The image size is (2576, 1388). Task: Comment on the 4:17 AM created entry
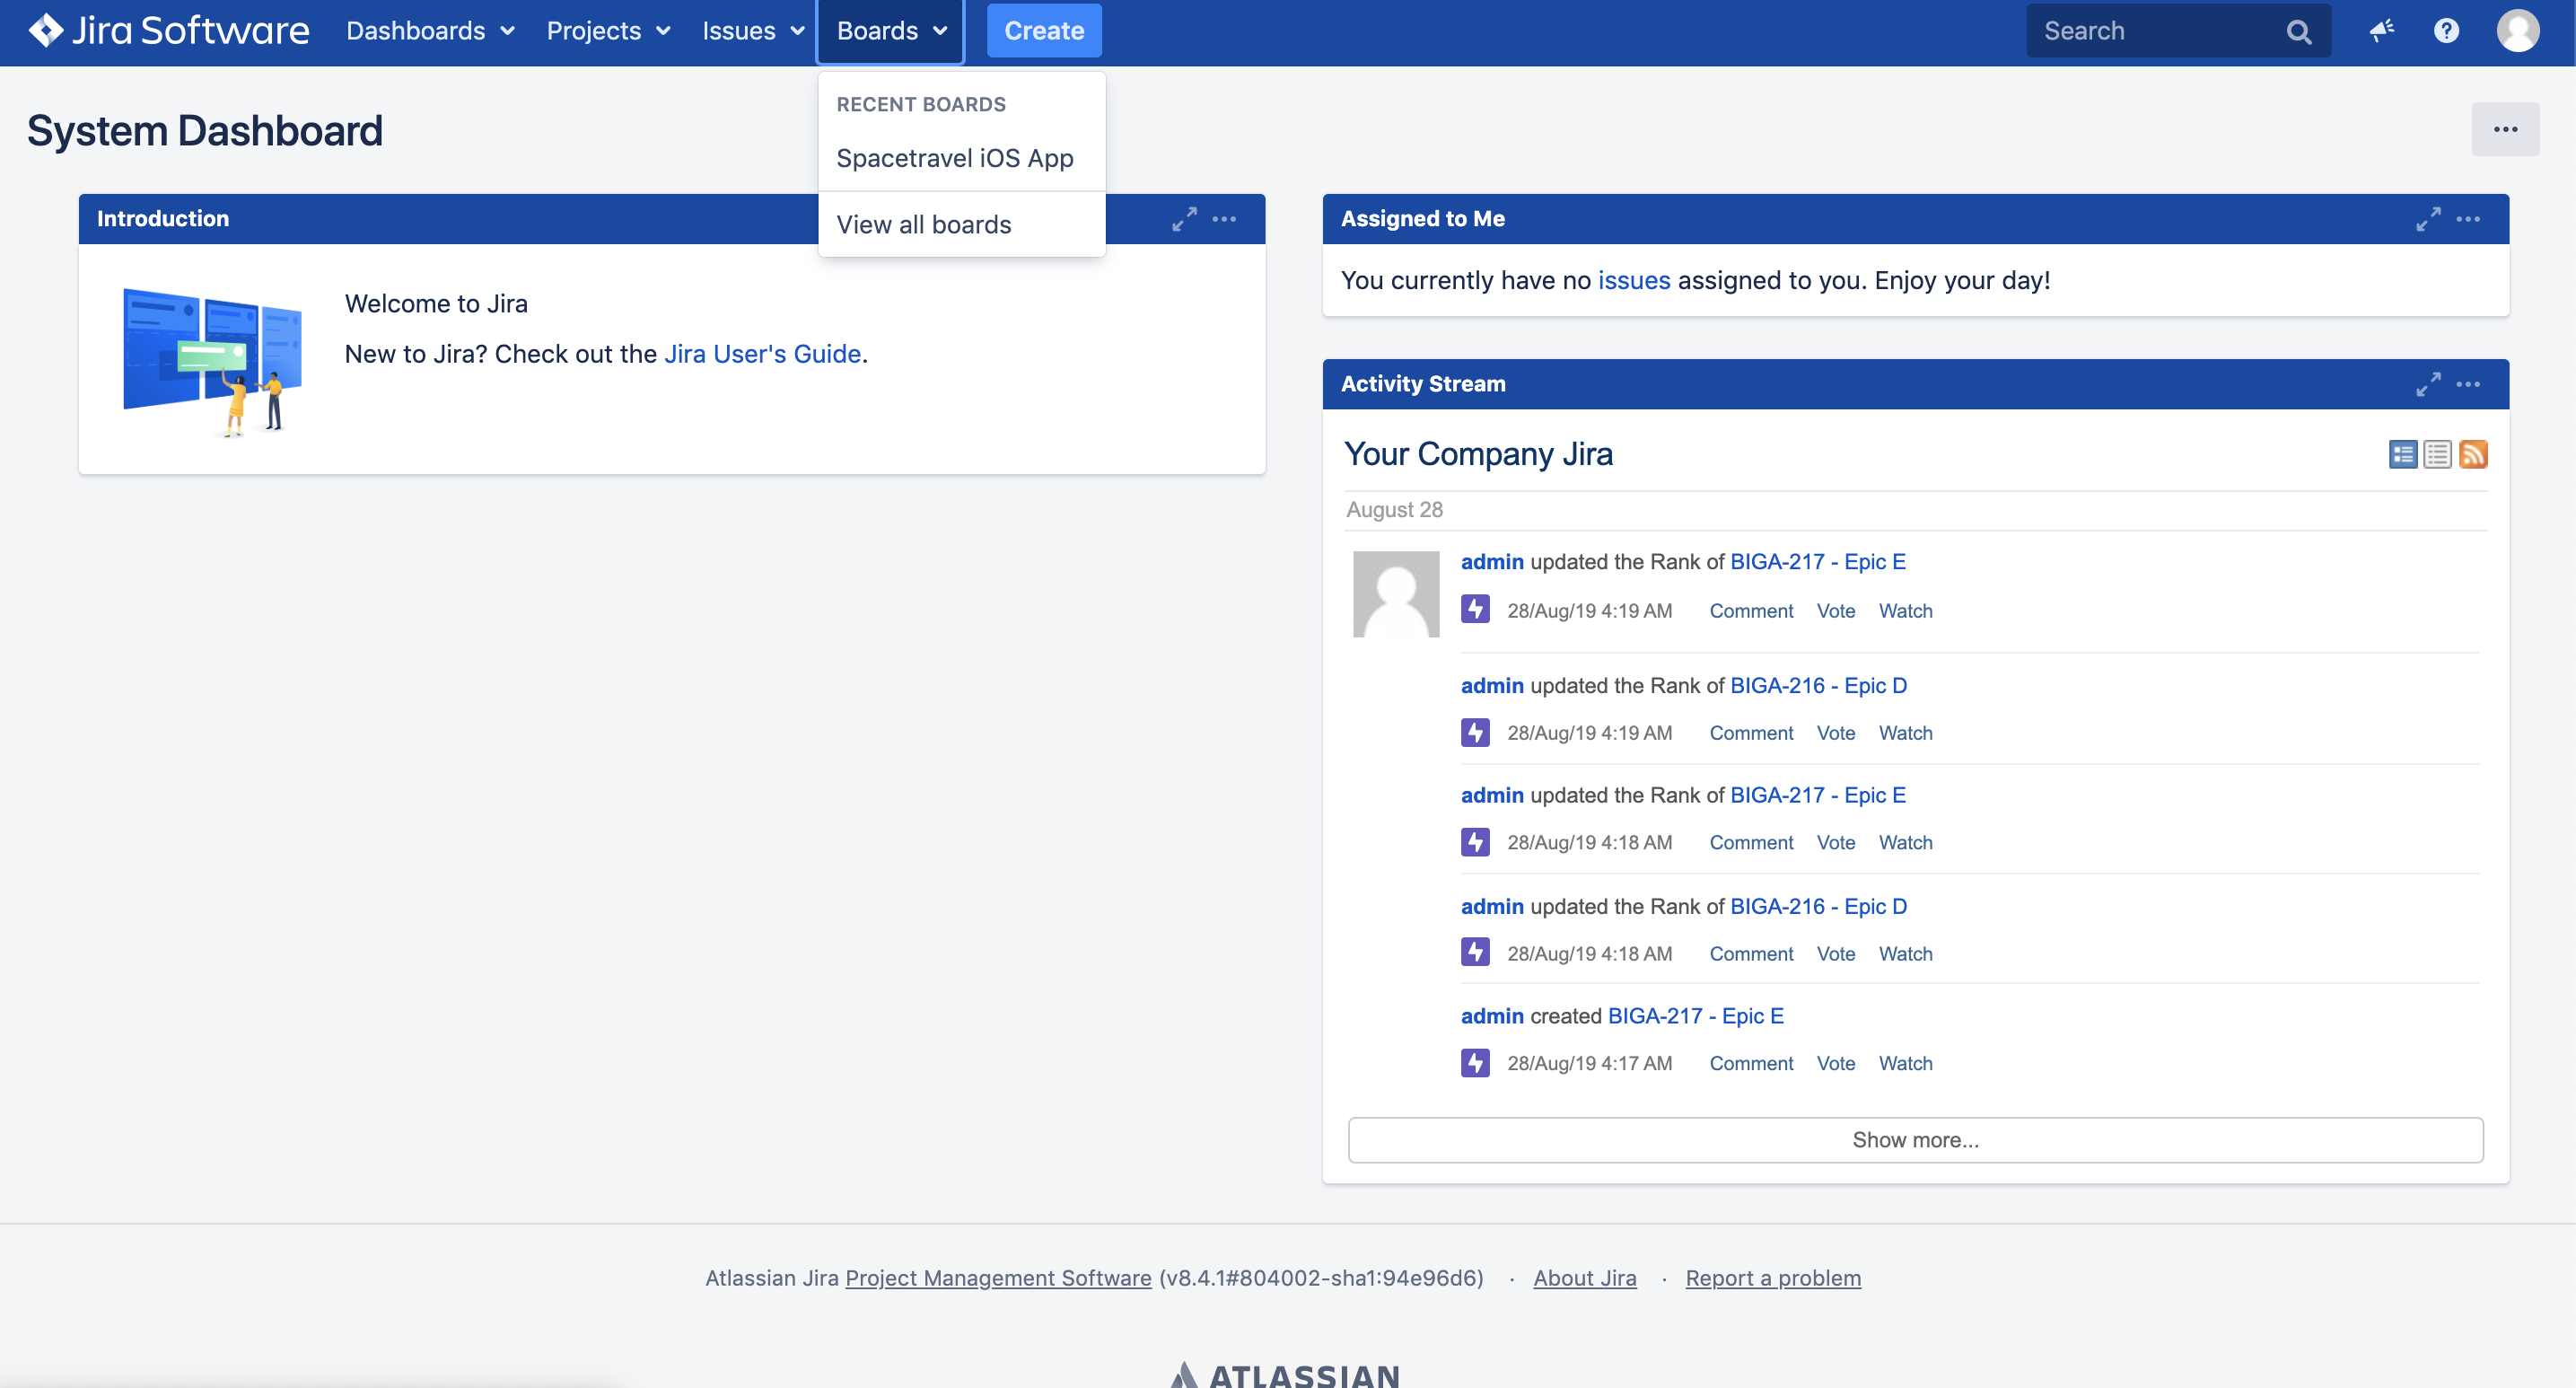click(x=1751, y=1064)
